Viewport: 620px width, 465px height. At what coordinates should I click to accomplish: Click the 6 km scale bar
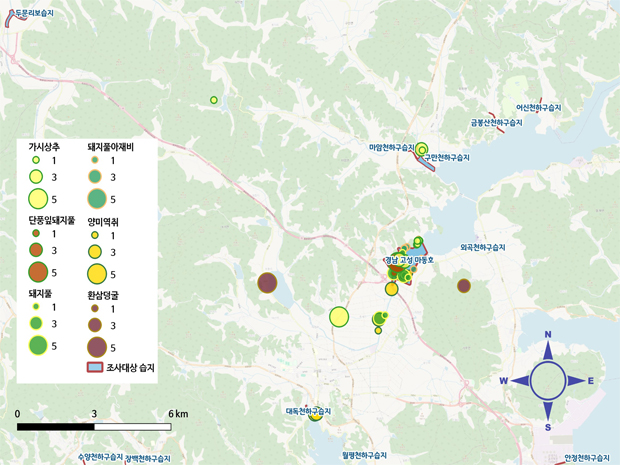click(x=94, y=427)
